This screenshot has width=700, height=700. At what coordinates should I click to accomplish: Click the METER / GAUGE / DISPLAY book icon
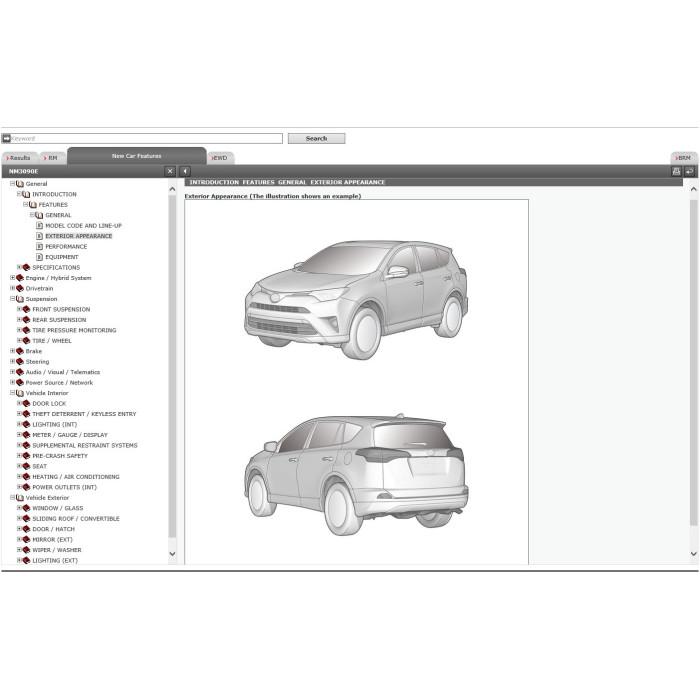point(26,435)
